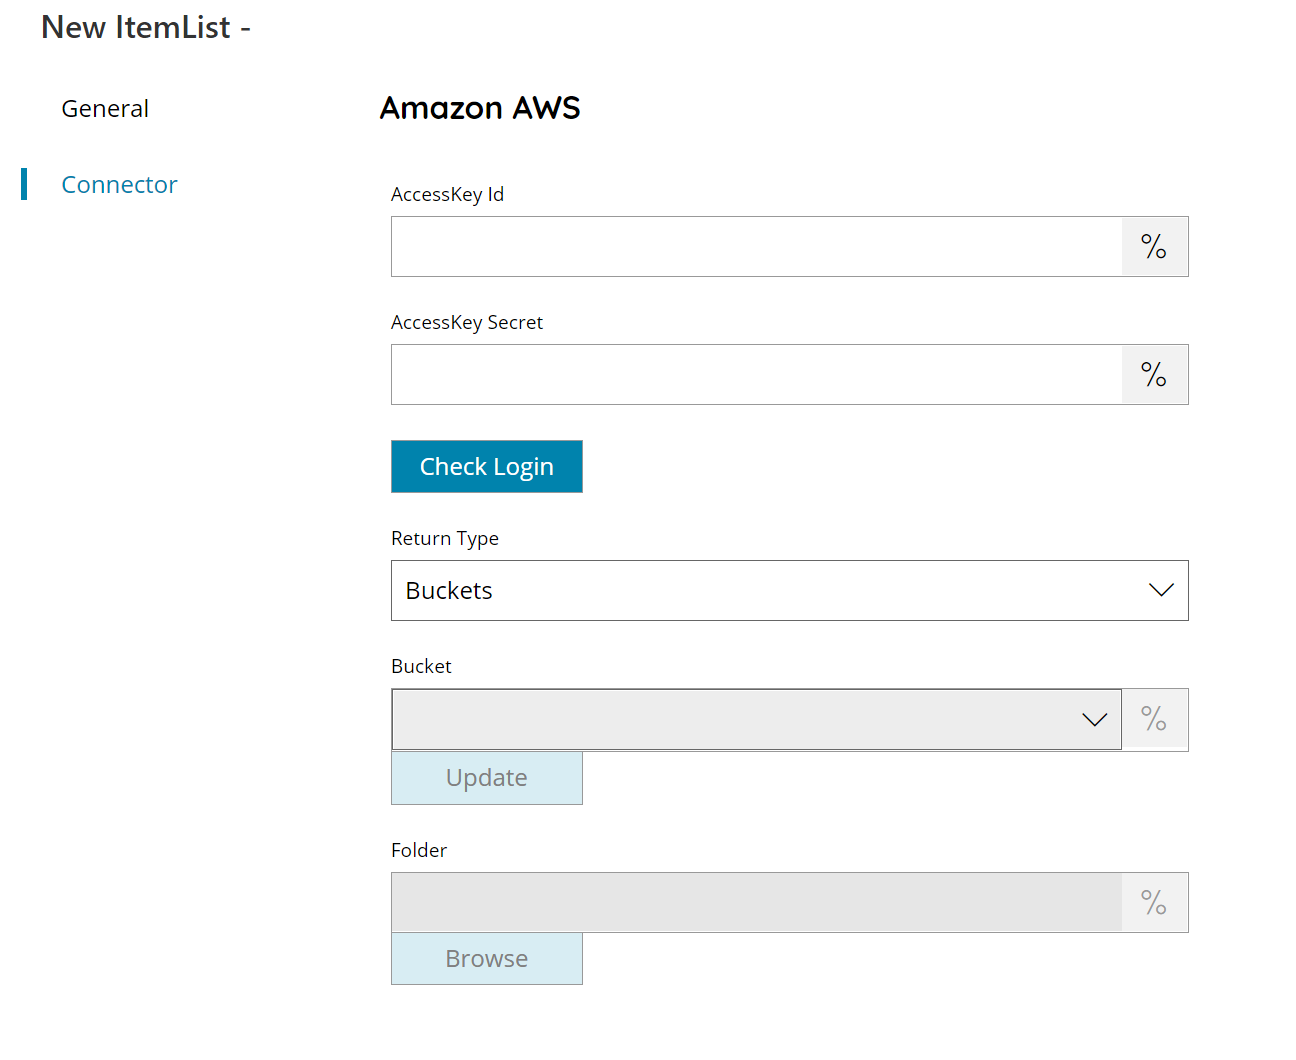Click the Browse button

pyautogui.click(x=487, y=959)
